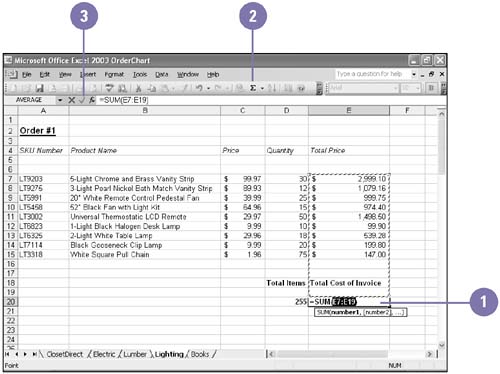Toggle Bold formatting button
The width and height of the screenshot is (500, 374).
pos(431,88)
